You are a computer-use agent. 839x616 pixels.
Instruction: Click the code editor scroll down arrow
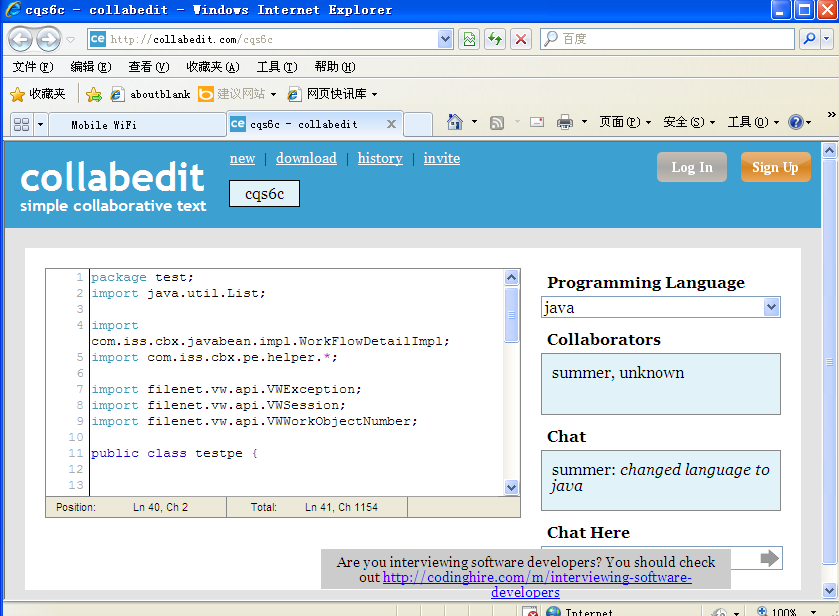512,487
